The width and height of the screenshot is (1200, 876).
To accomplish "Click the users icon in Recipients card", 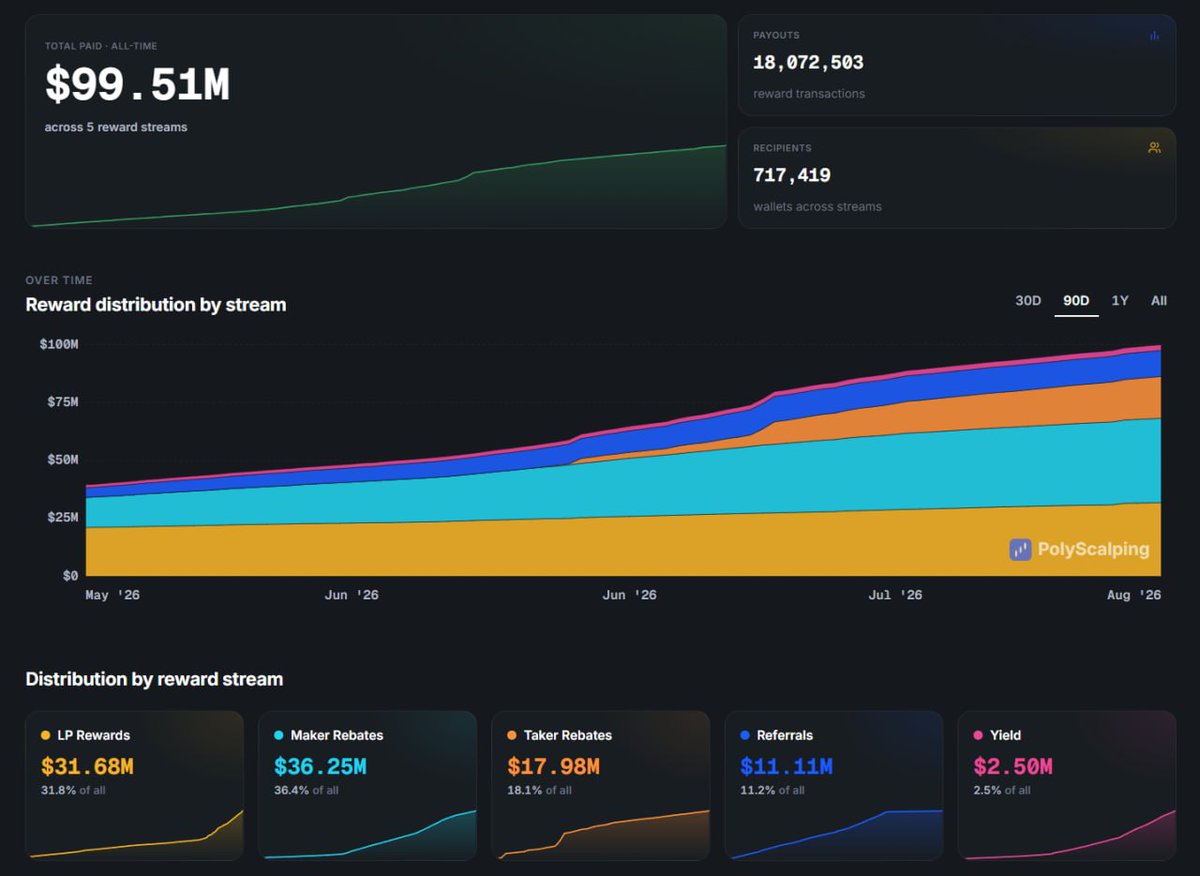I will pos(1154,148).
